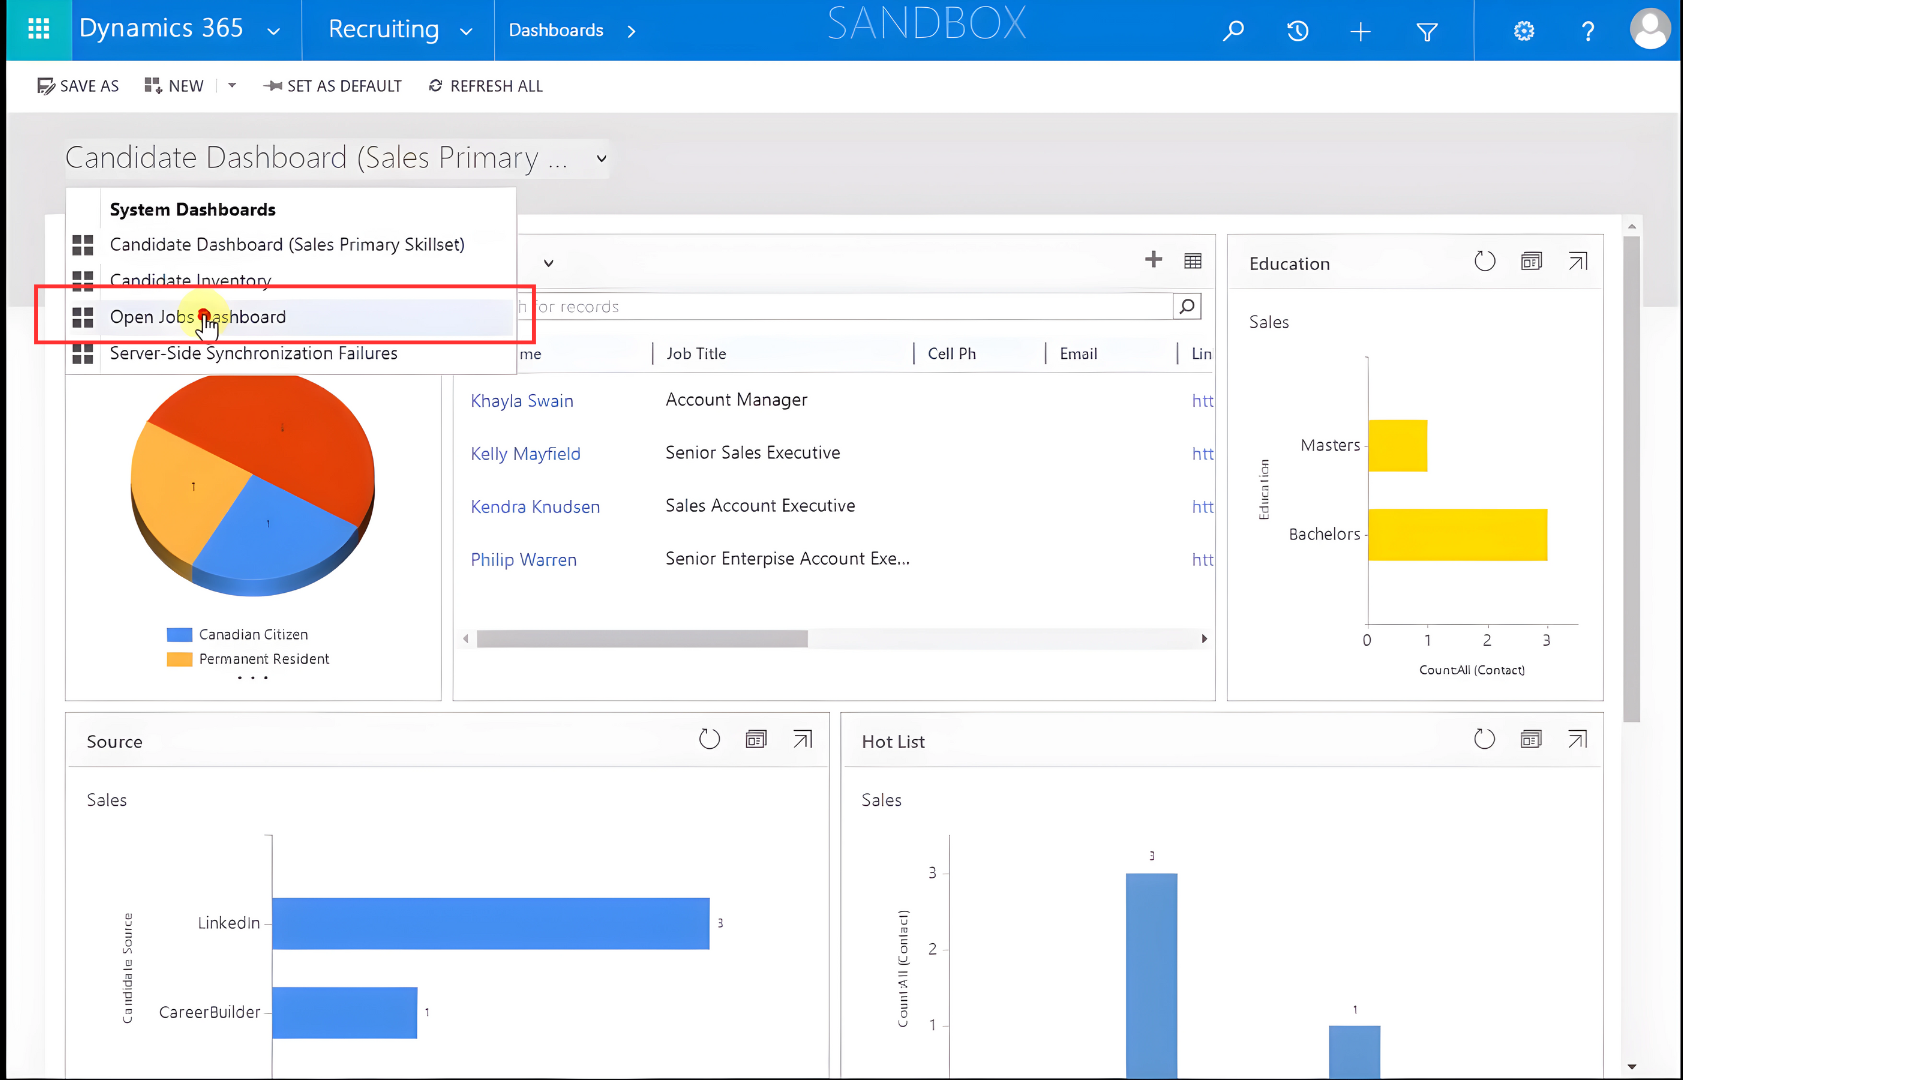1920x1080 pixels.
Task: Sort by Email column header
Action: (x=1078, y=354)
